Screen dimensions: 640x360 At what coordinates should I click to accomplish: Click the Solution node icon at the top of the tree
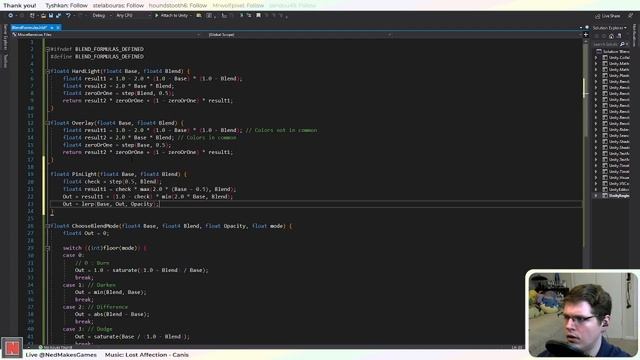coord(599,51)
